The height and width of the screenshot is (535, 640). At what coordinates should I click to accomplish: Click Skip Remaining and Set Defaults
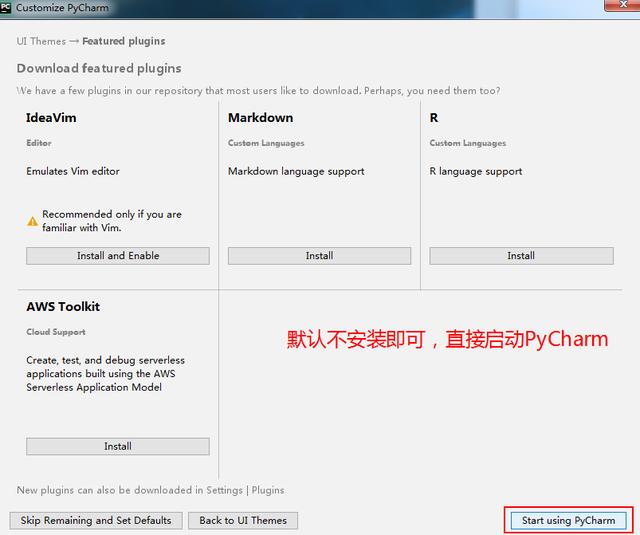(96, 521)
